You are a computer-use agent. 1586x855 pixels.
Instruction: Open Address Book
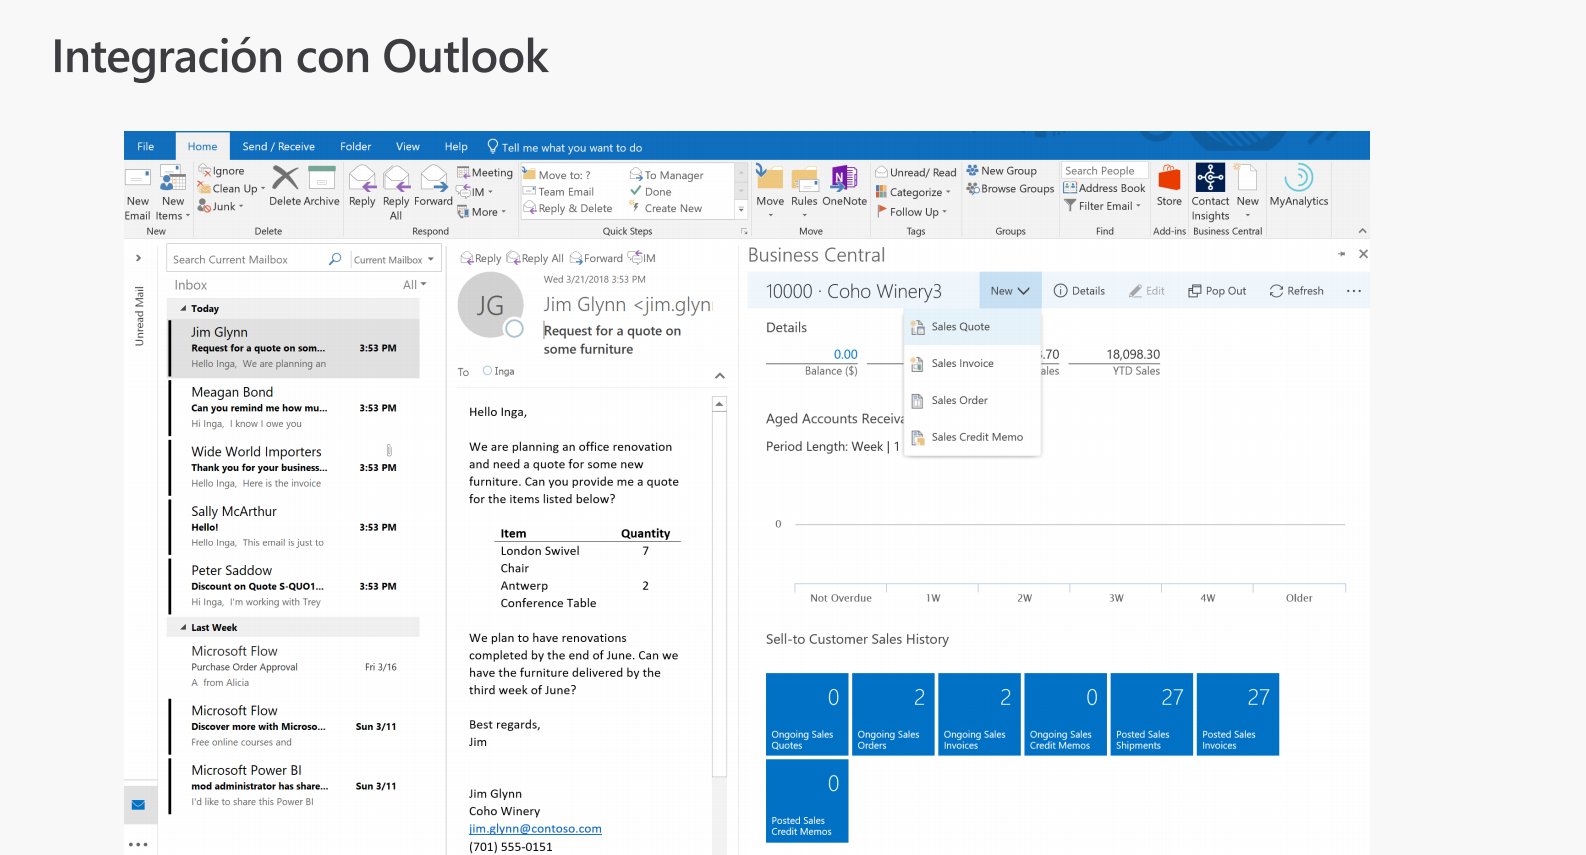1105,188
